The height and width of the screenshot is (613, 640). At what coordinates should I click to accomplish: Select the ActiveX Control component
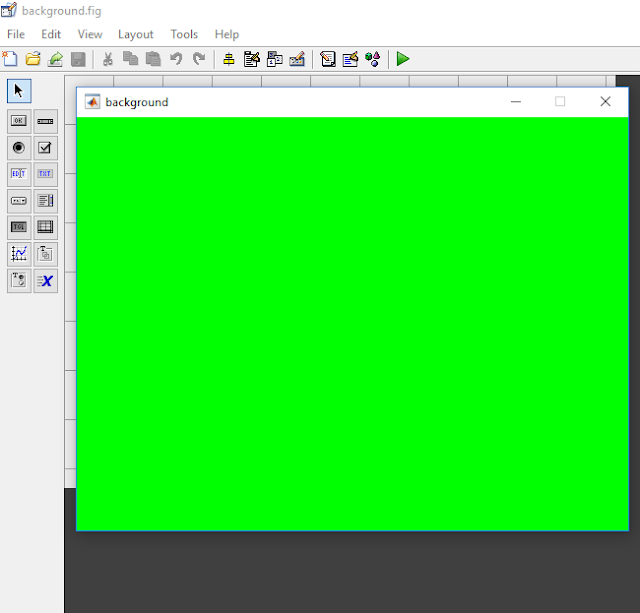click(x=45, y=280)
